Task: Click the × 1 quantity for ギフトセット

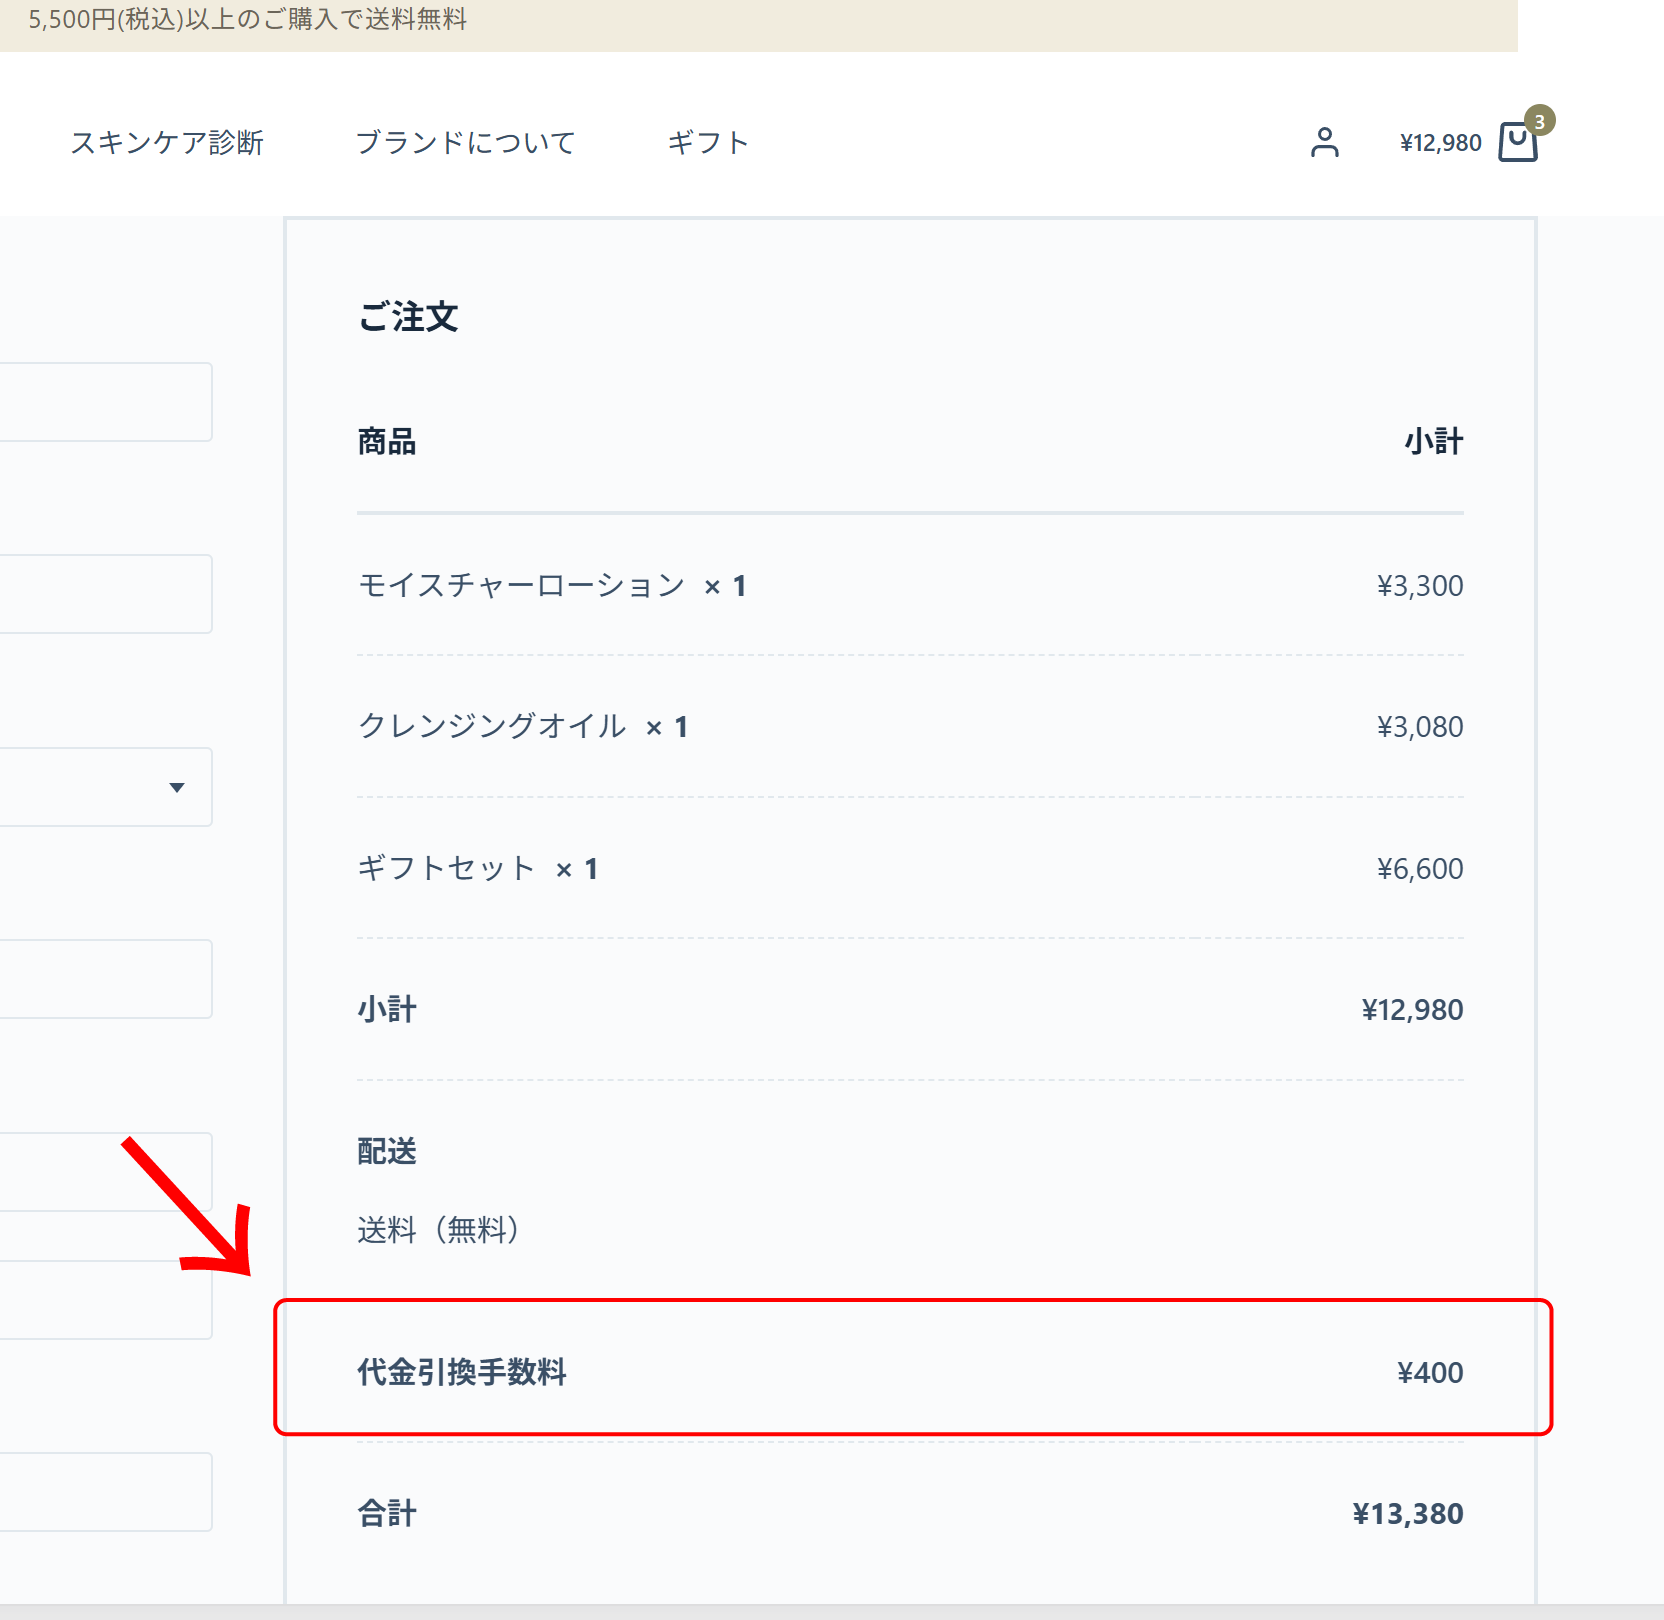Action: click(x=578, y=870)
